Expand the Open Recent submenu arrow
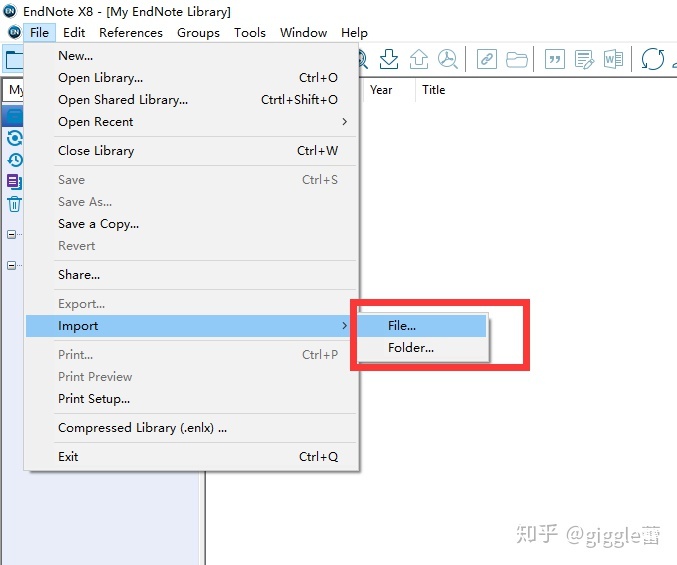This screenshot has height=565, width=677. point(344,122)
